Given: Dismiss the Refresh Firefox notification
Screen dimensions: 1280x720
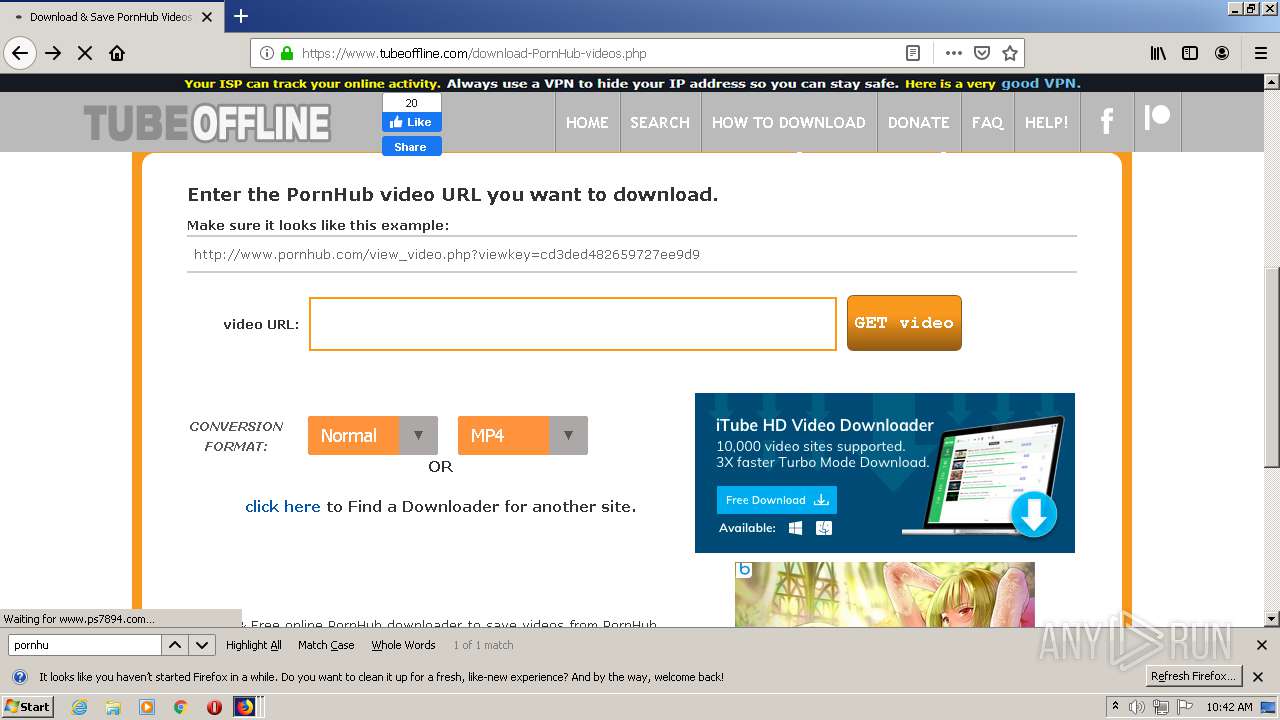Looking at the screenshot, I should coord(1258,677).
